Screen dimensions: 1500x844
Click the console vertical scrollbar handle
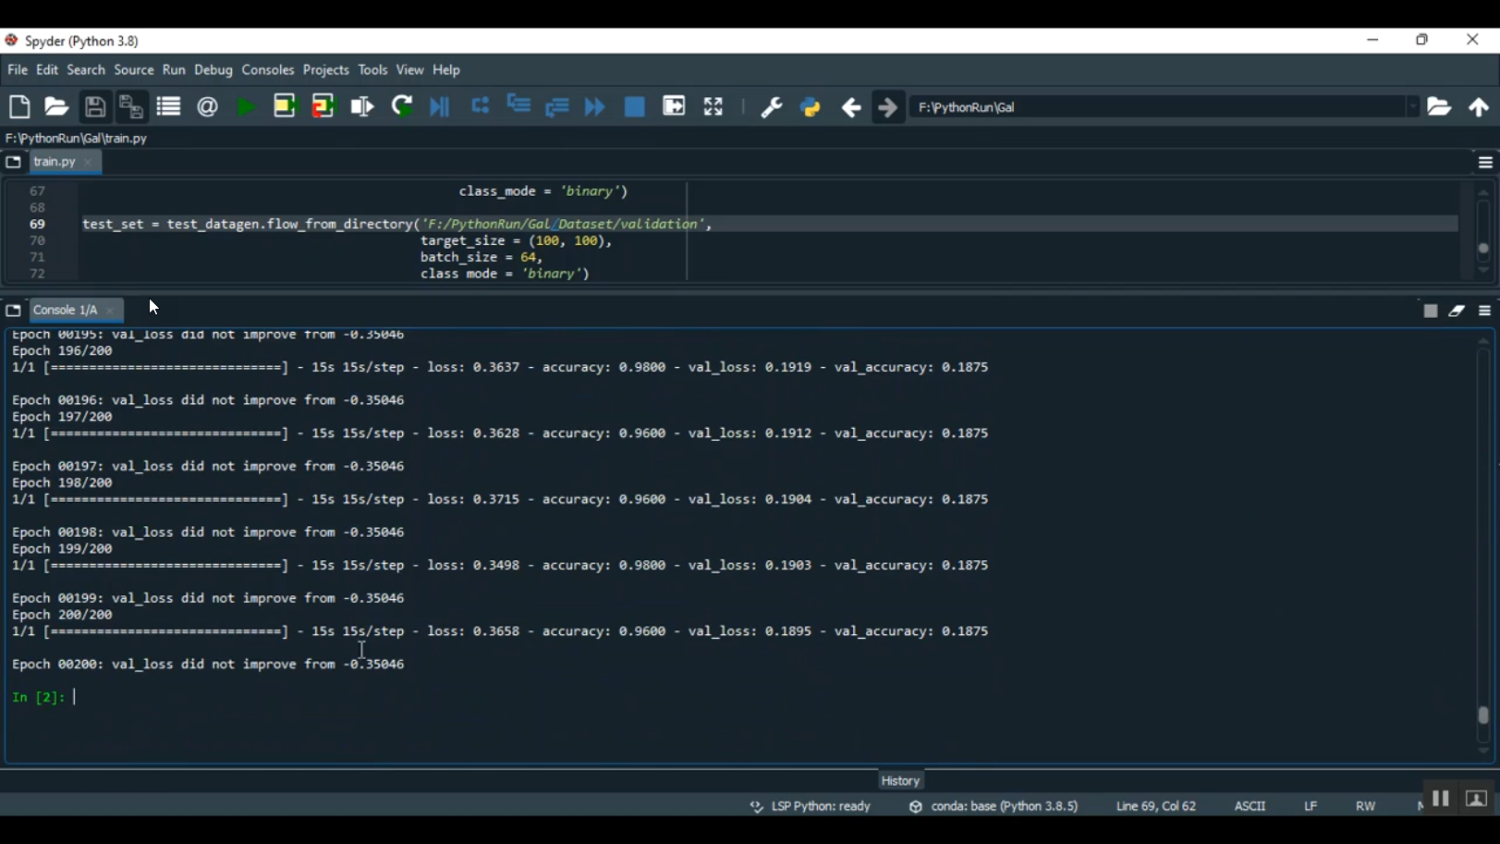1483,715
